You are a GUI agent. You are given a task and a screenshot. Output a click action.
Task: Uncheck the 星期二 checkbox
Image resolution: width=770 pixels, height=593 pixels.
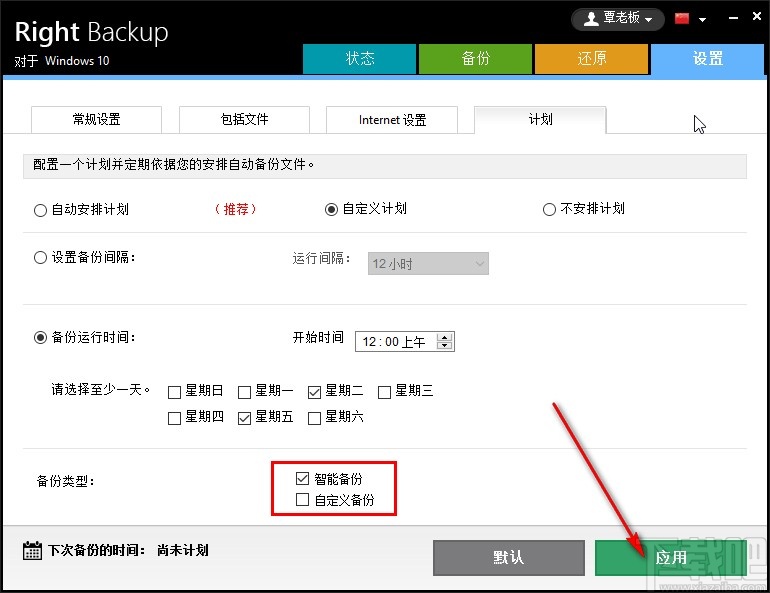coord(314,392)
